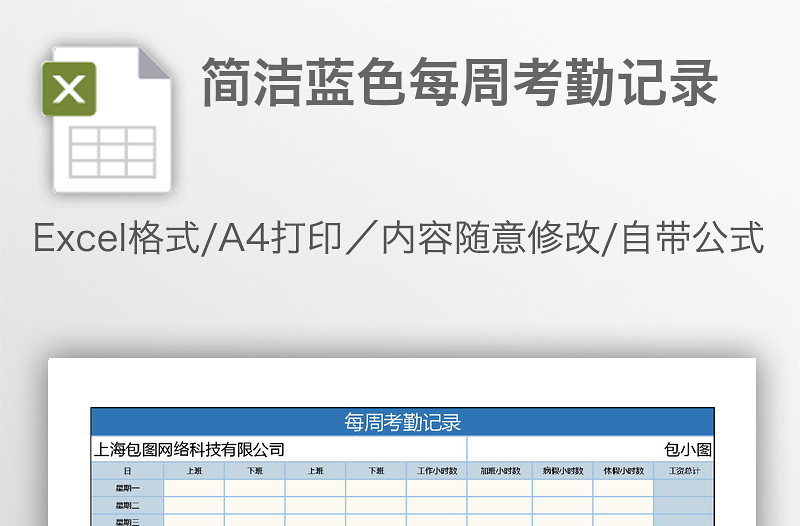Click the 加班小时数 cell in 星期二 row
The width and height of the screenshot is (800, 526).
tap(500, 506)
